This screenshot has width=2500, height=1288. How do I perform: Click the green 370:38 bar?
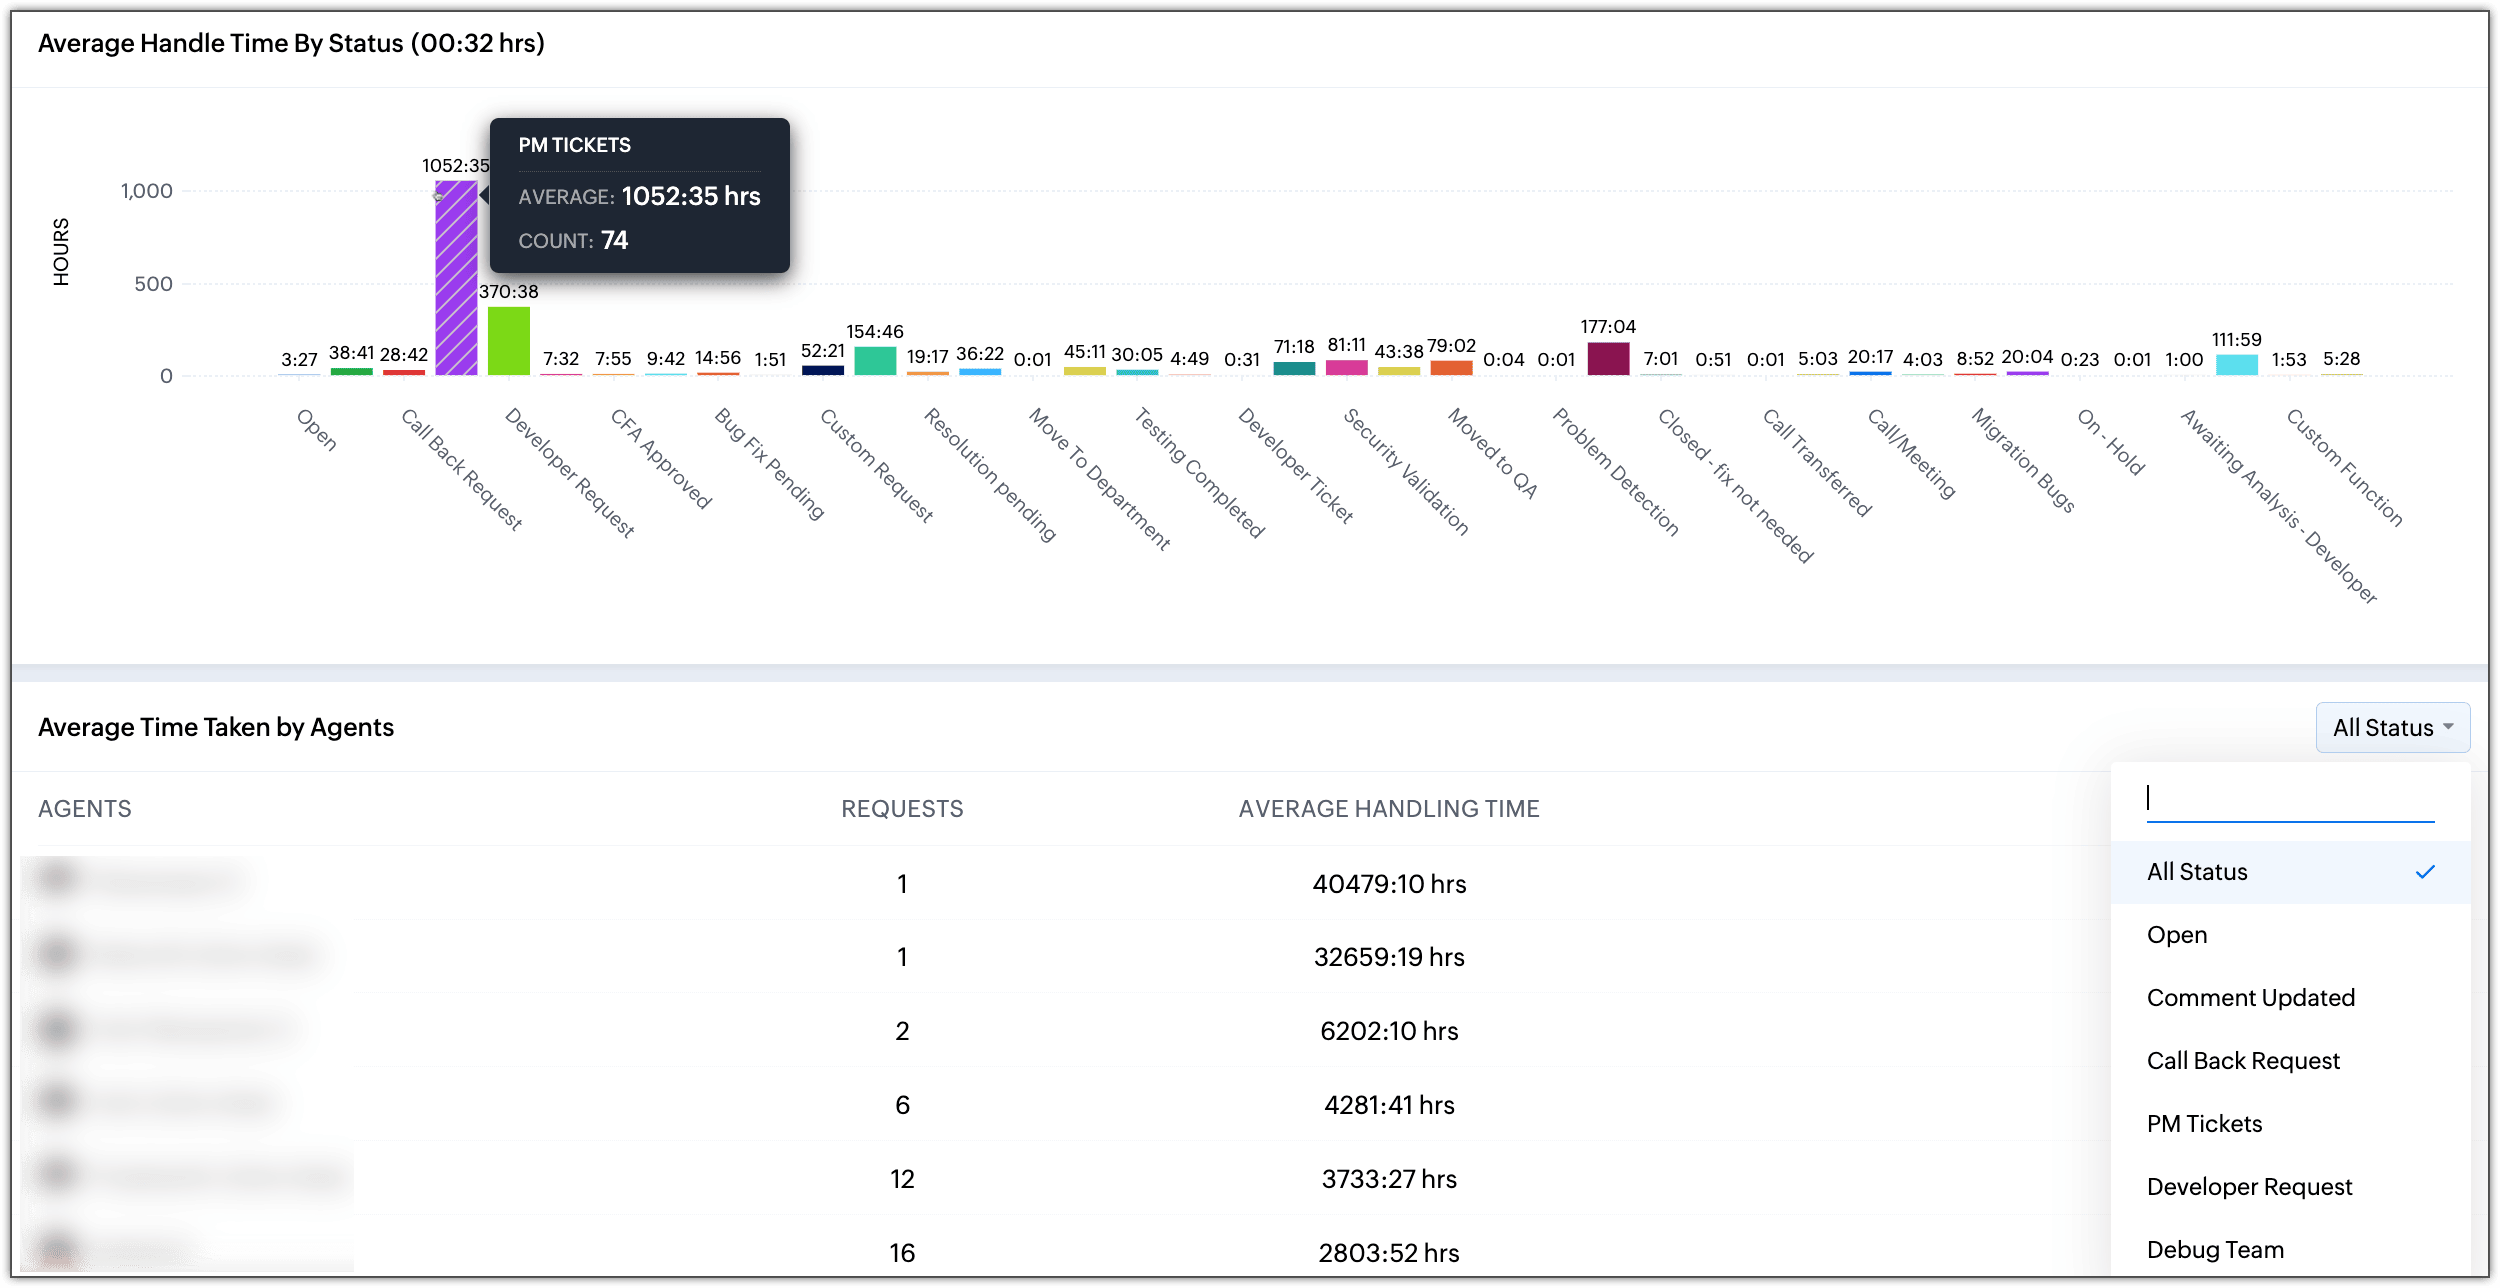coord(508,342)
